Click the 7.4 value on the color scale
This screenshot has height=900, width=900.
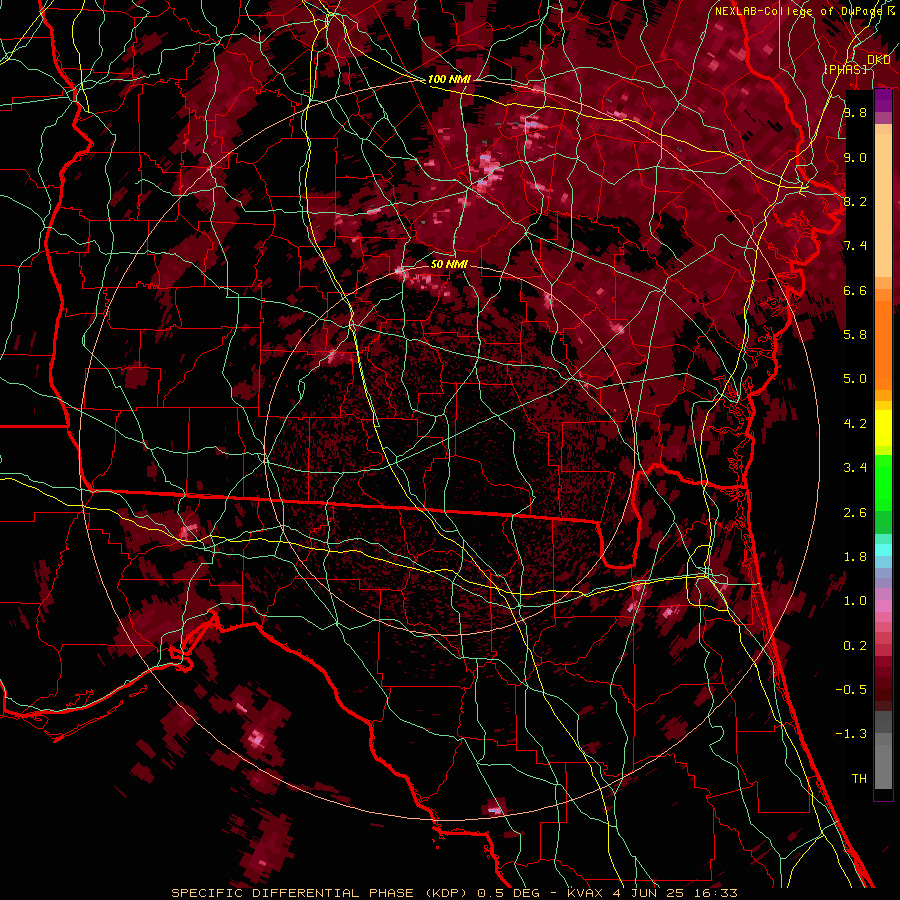855,246
